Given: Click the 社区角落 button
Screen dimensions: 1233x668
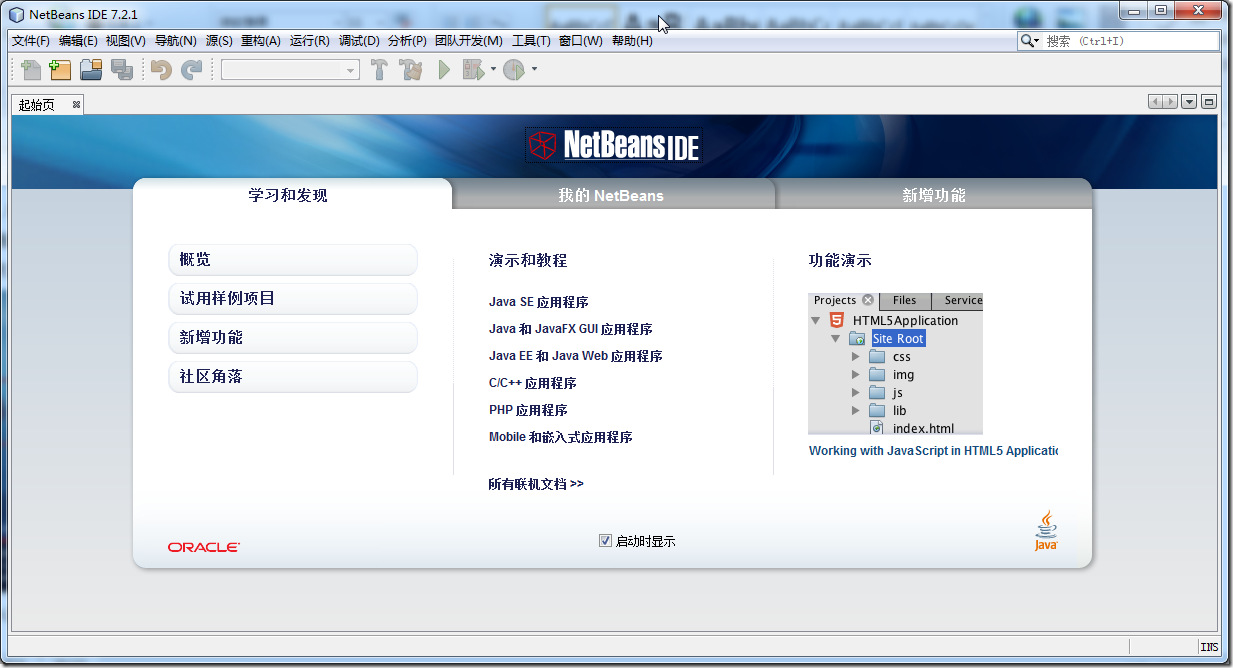Looking at the screenshot, I should [293, 377].
